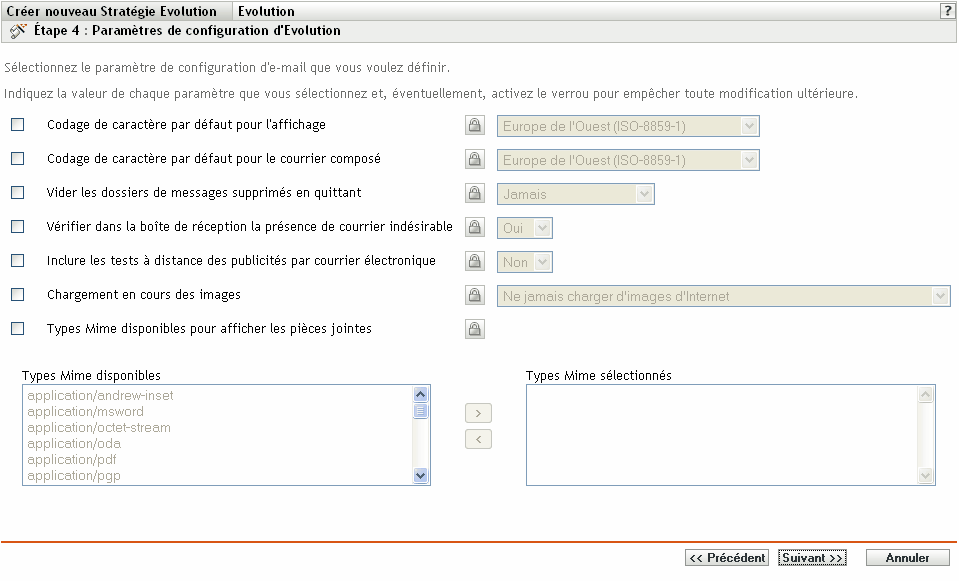Lock the composed mail encoding setting
Viewport: 959px width, 581px height.
click(x=475, y=159)
